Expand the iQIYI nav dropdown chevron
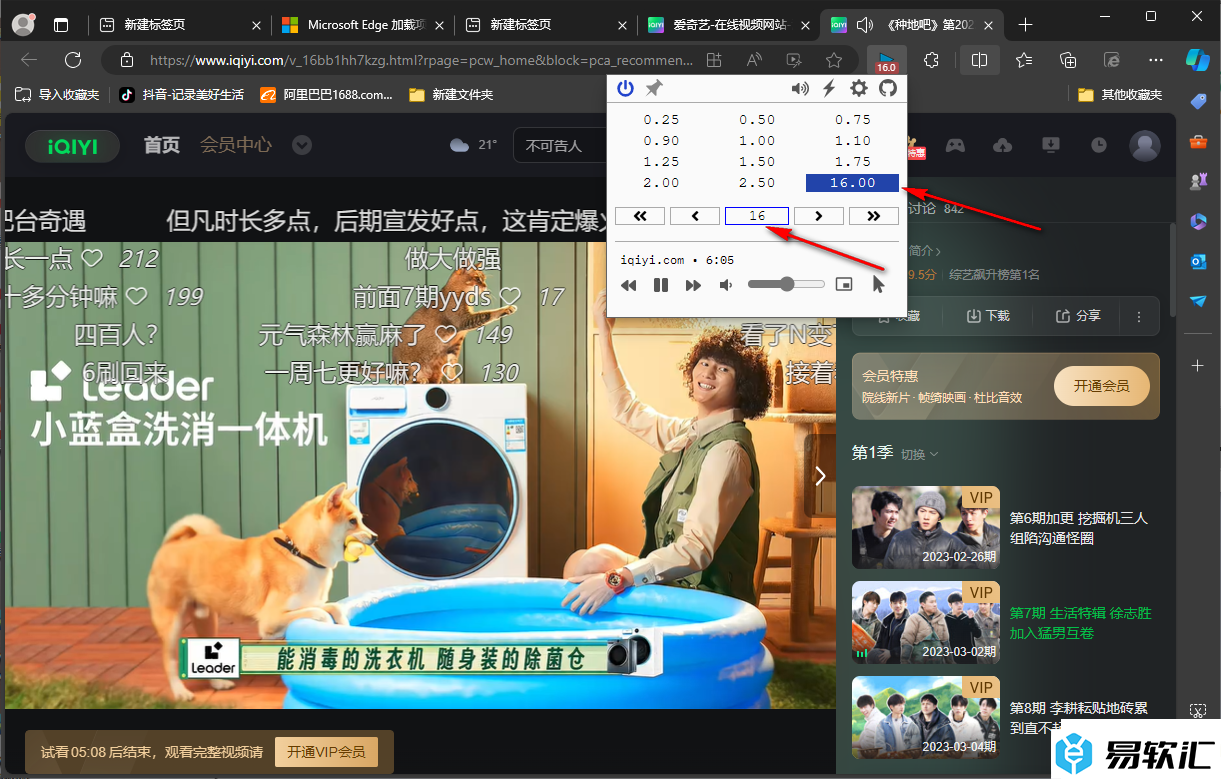The width and height of the screenshot is (1221, 779). pyautogui.click(x=302, y=146)
